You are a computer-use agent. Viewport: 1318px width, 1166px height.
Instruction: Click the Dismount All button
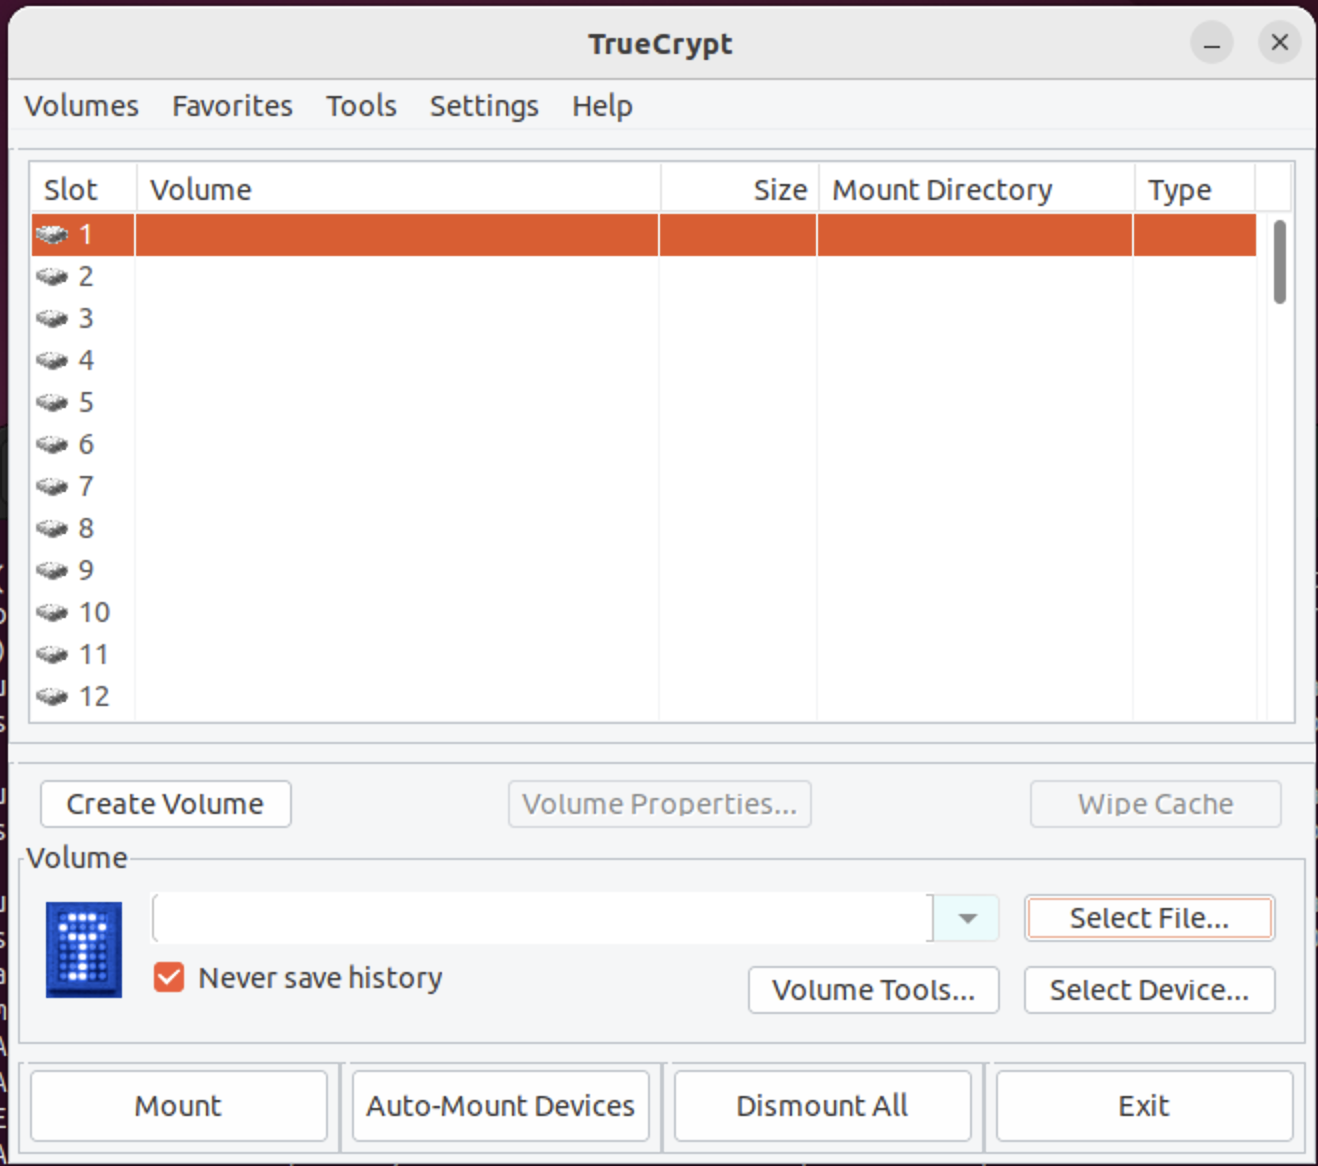823,1106
